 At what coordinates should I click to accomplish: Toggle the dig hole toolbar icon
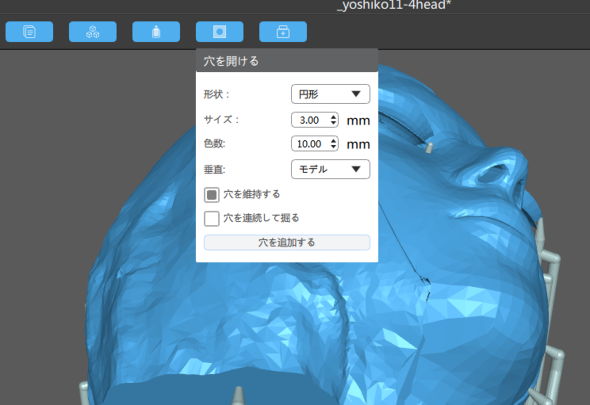tap(219, 32)
